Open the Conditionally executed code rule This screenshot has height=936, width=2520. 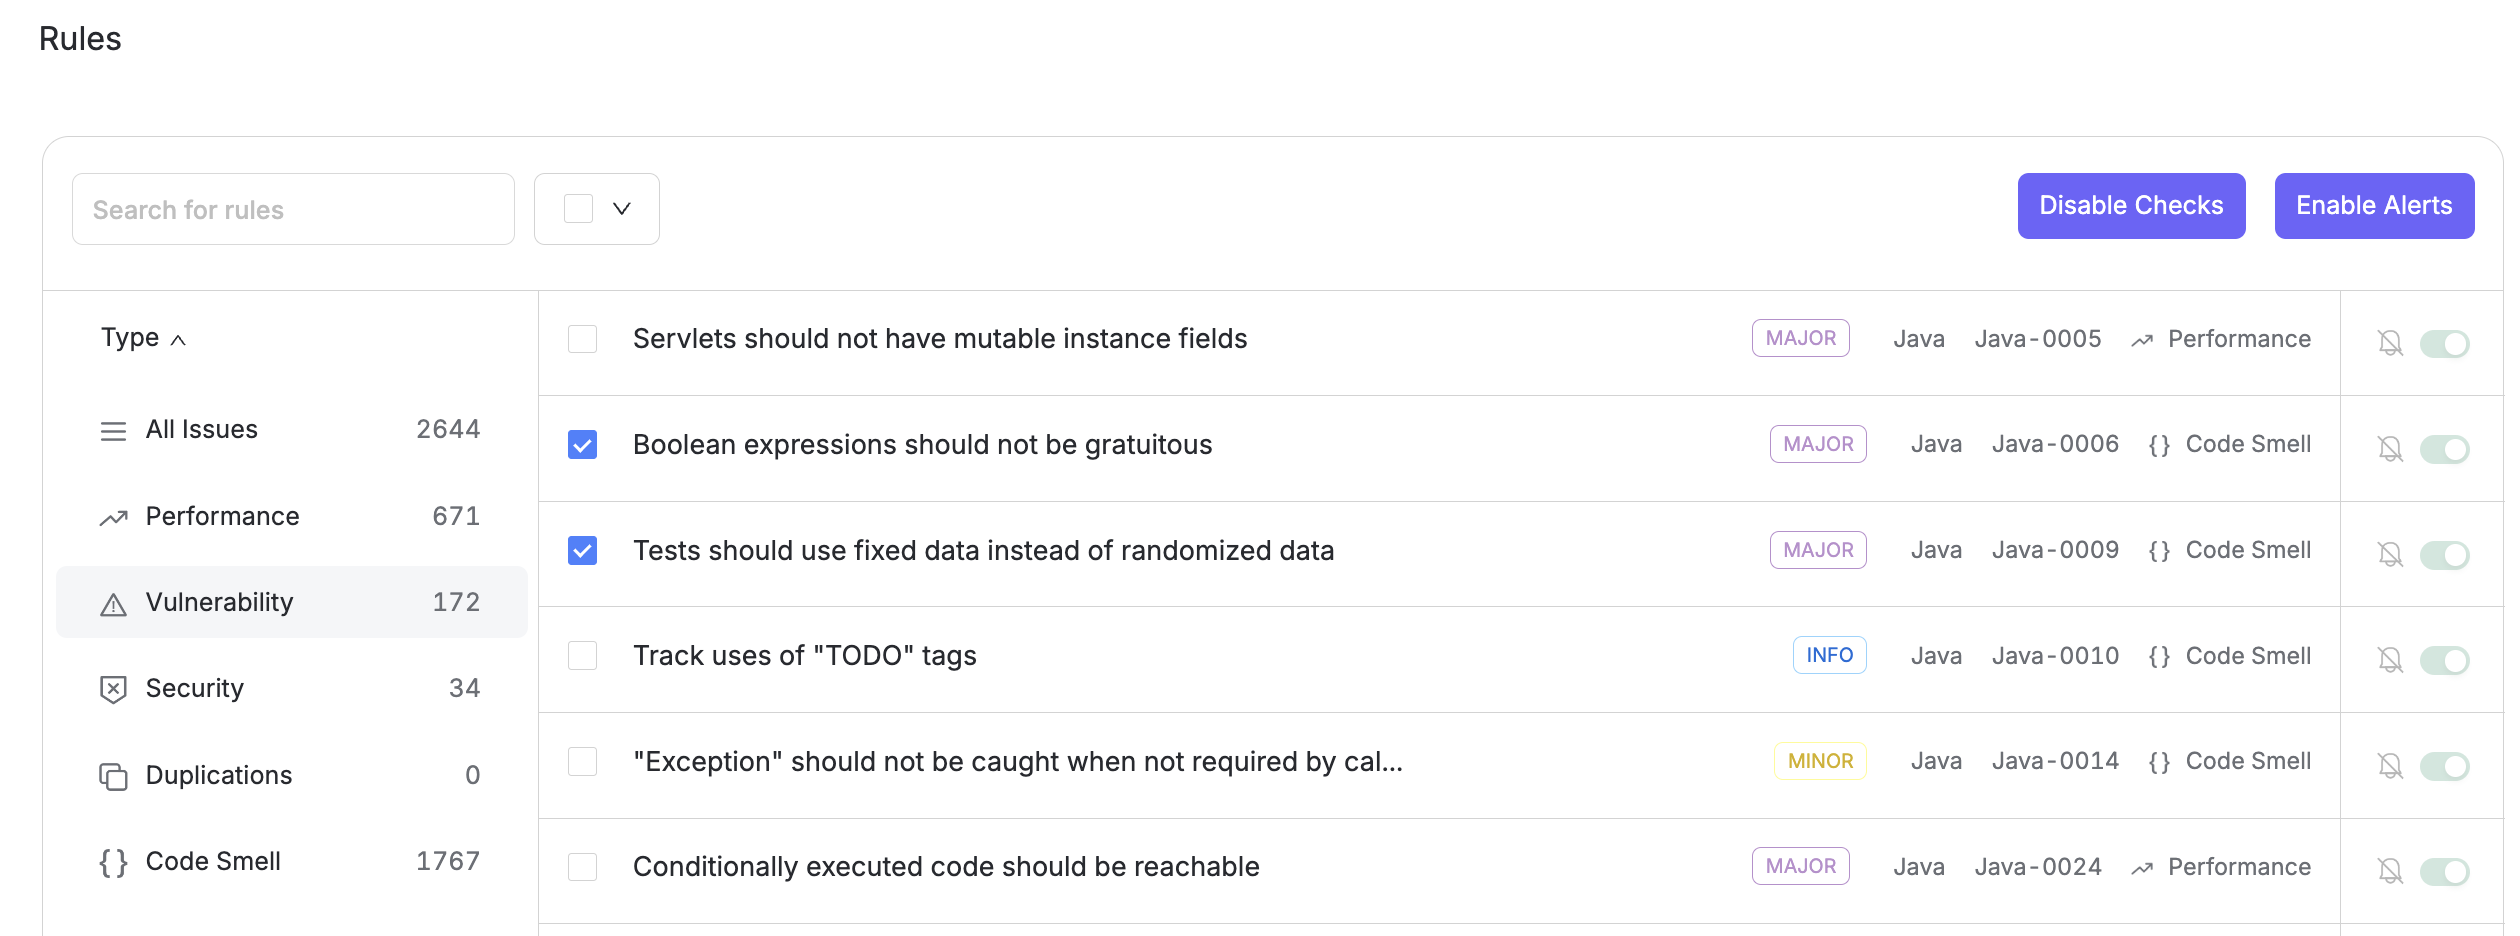pos(946,867)
